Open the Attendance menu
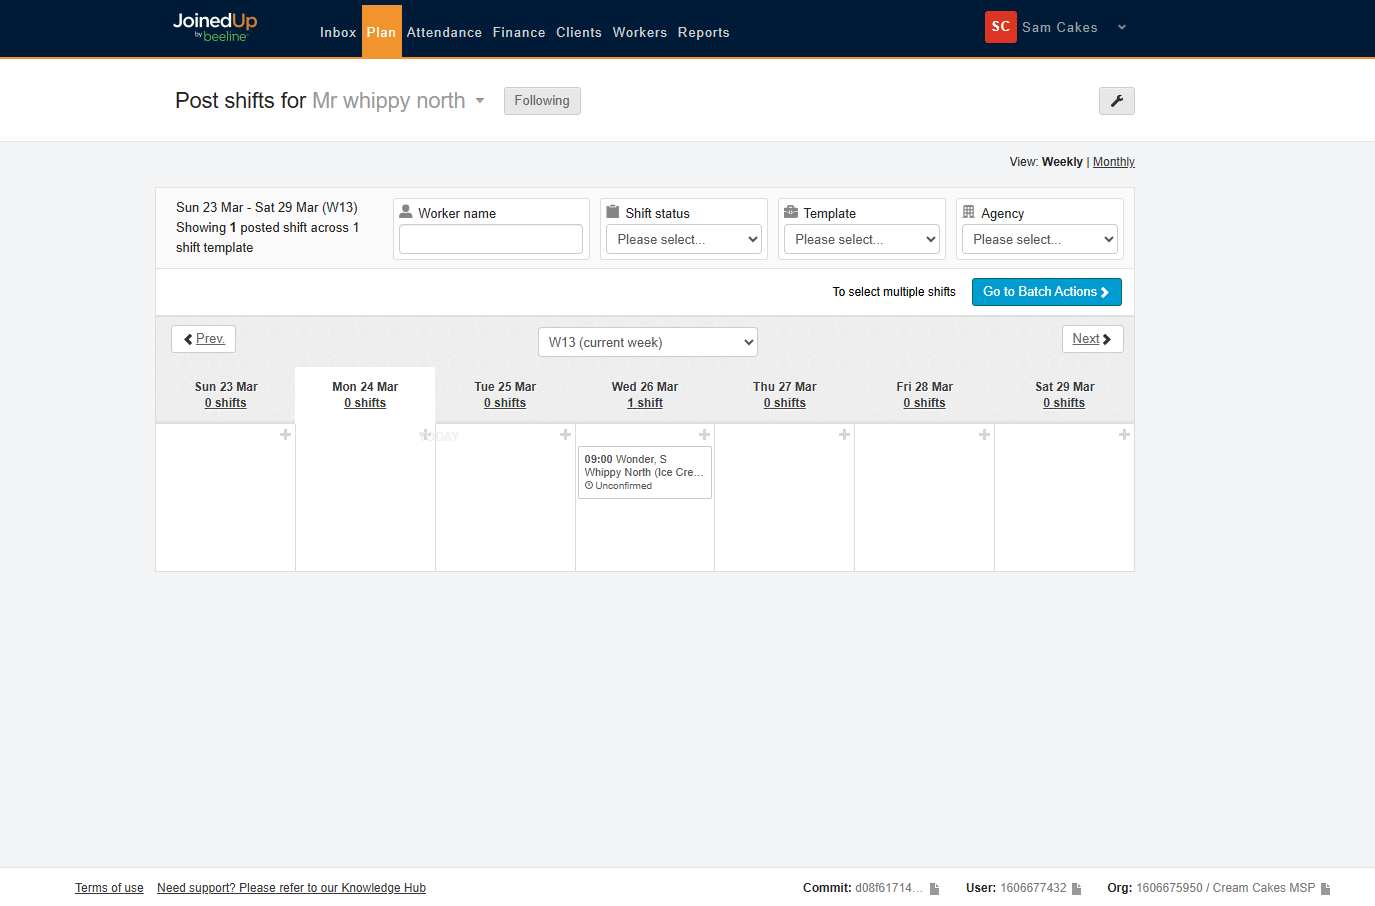1375x906 pixels. click(444, 32)
